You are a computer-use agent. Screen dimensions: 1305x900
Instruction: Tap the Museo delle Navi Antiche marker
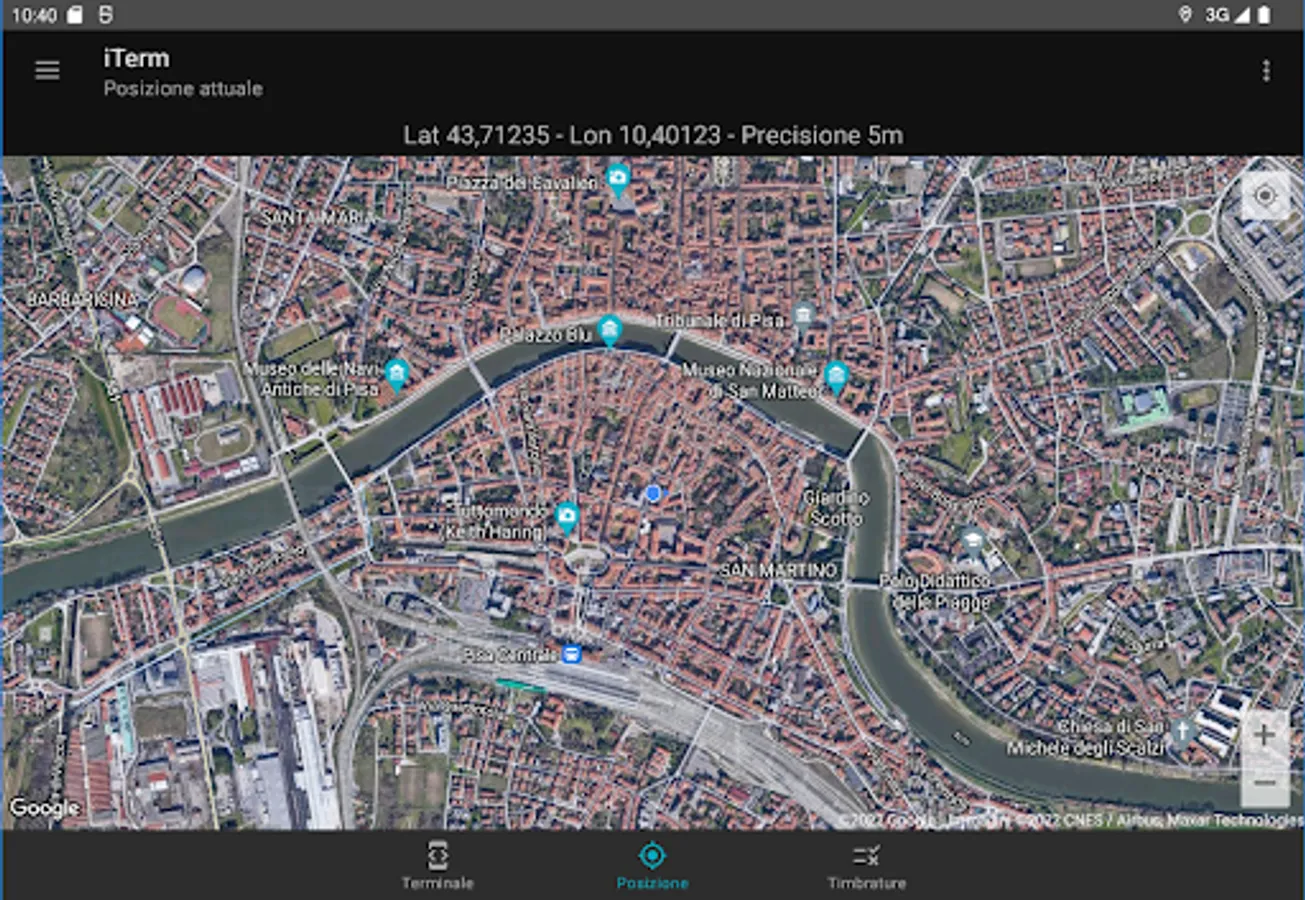tap(397, 375)
